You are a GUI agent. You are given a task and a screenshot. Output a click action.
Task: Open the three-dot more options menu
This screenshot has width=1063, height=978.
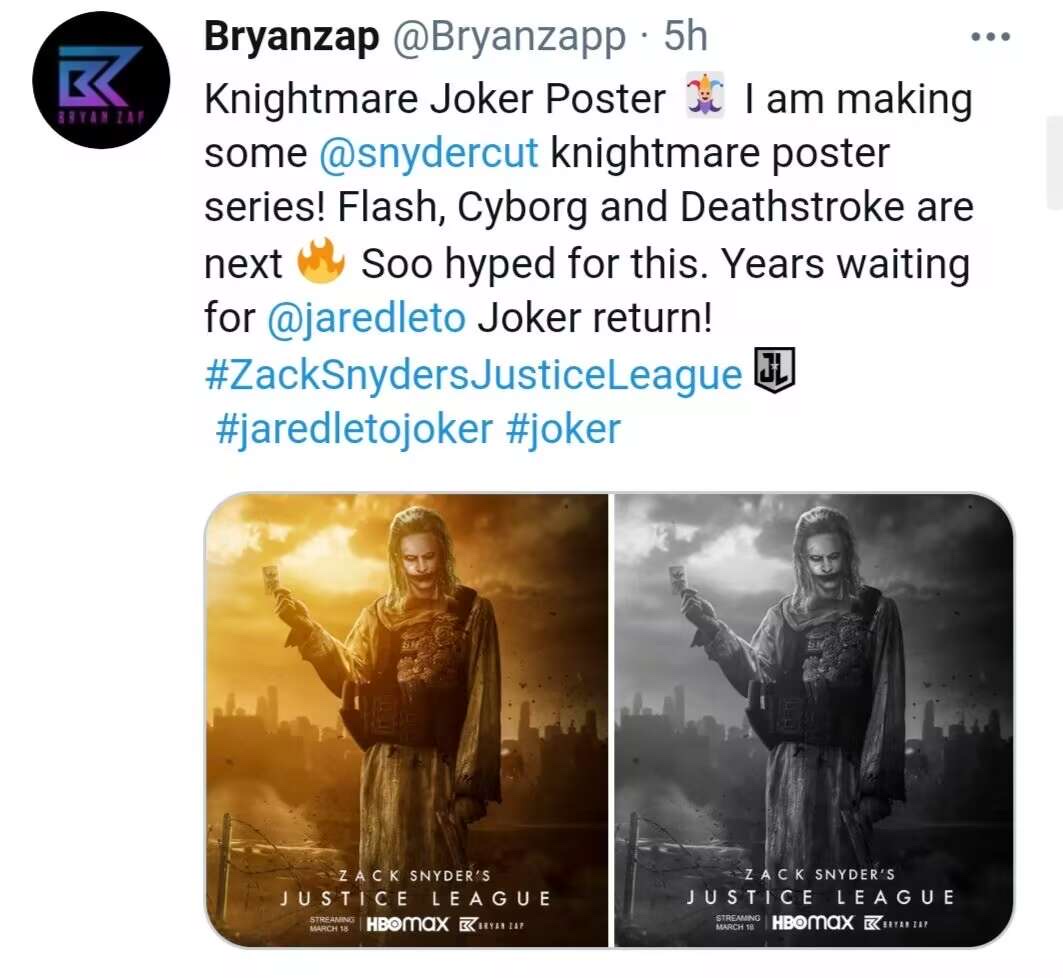tap(991, 37)
